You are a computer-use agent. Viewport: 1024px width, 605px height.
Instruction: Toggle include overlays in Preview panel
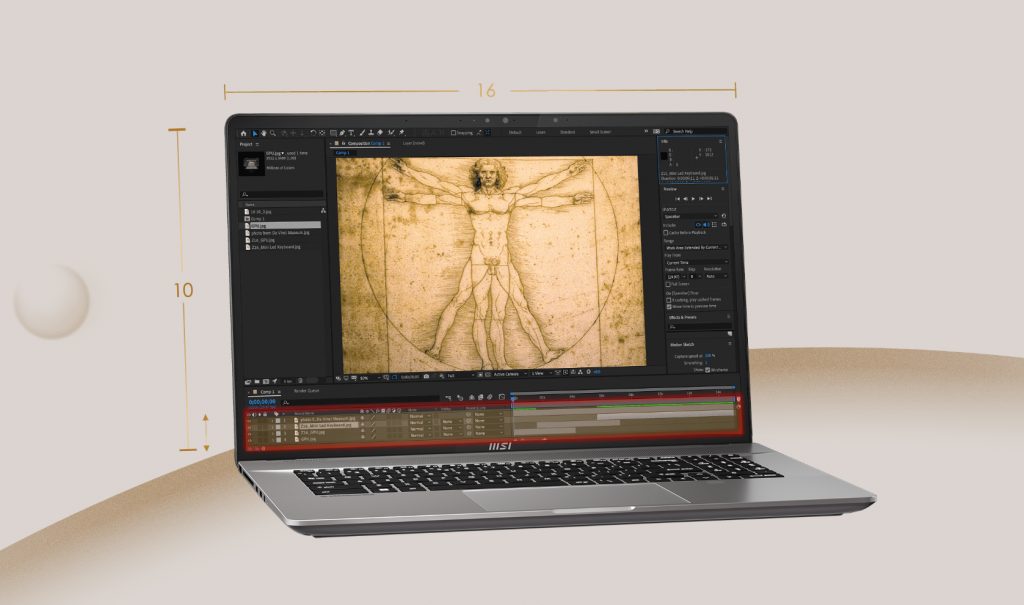tap(714, 224)
